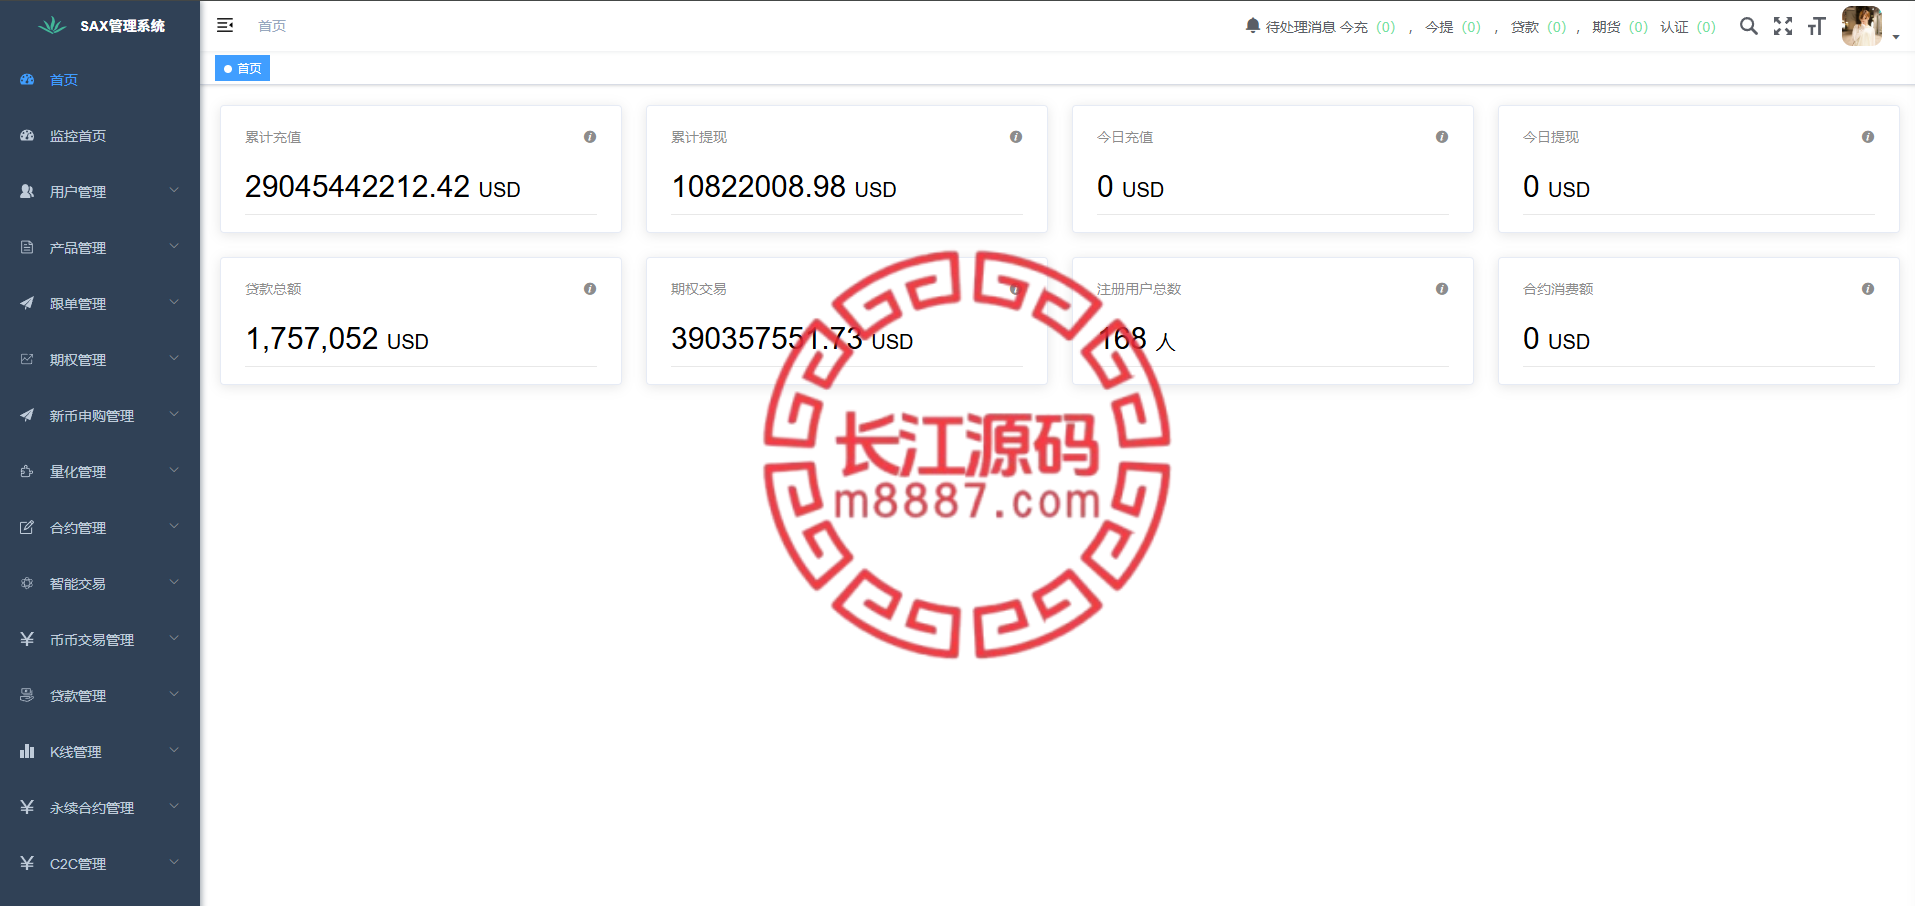1915x906 pixels.
Task: Open the C2C管理 sidebar menu
Action: pos(100,863)
